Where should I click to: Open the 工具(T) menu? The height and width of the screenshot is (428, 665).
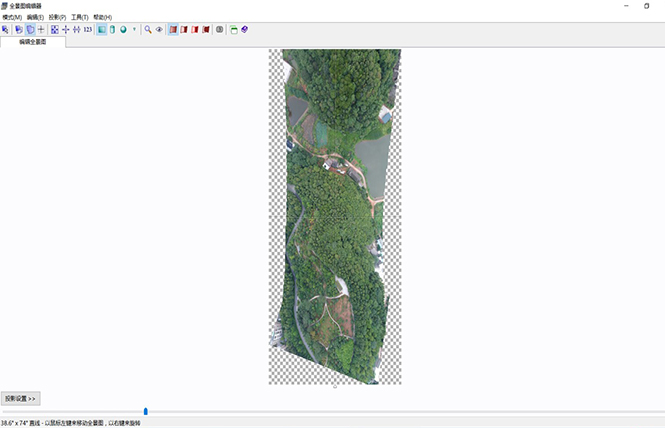pyautogui.click(x=79, y=17)
